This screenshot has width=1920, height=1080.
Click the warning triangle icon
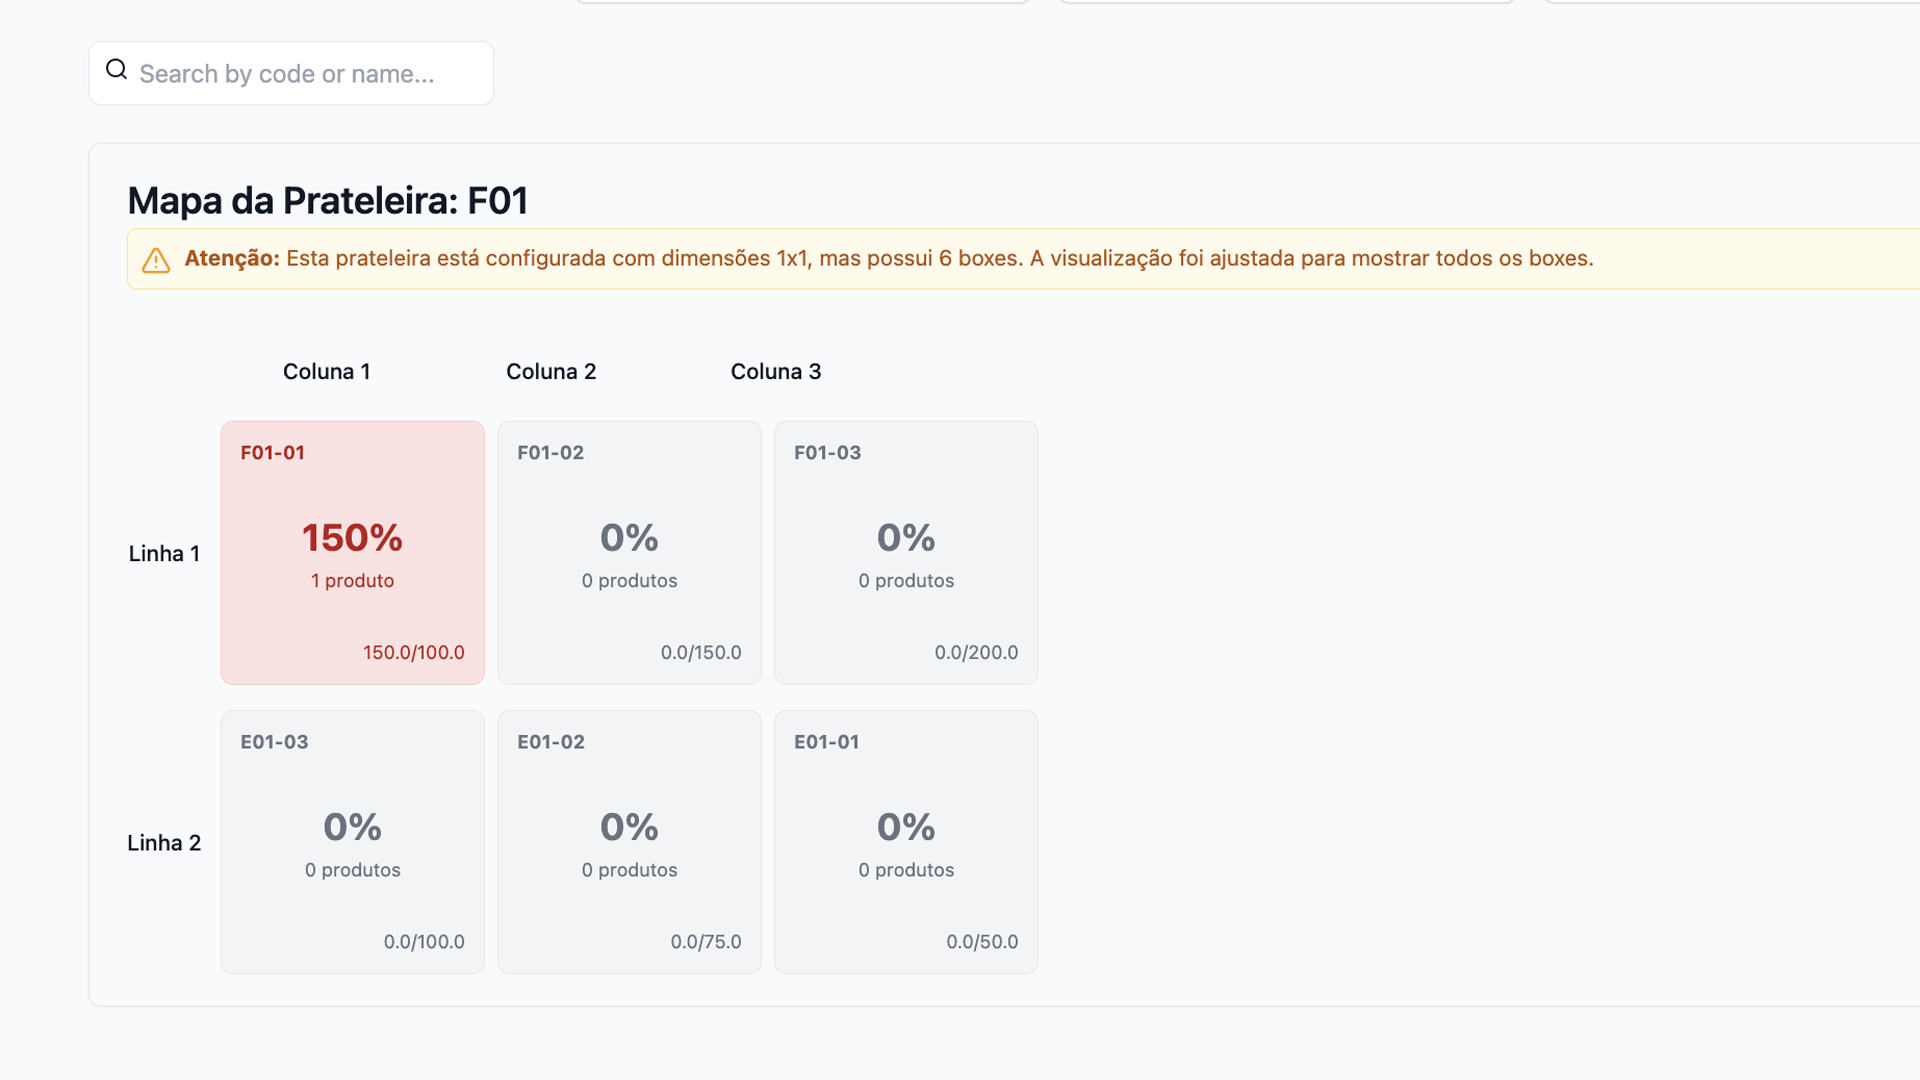click(156, 260)
